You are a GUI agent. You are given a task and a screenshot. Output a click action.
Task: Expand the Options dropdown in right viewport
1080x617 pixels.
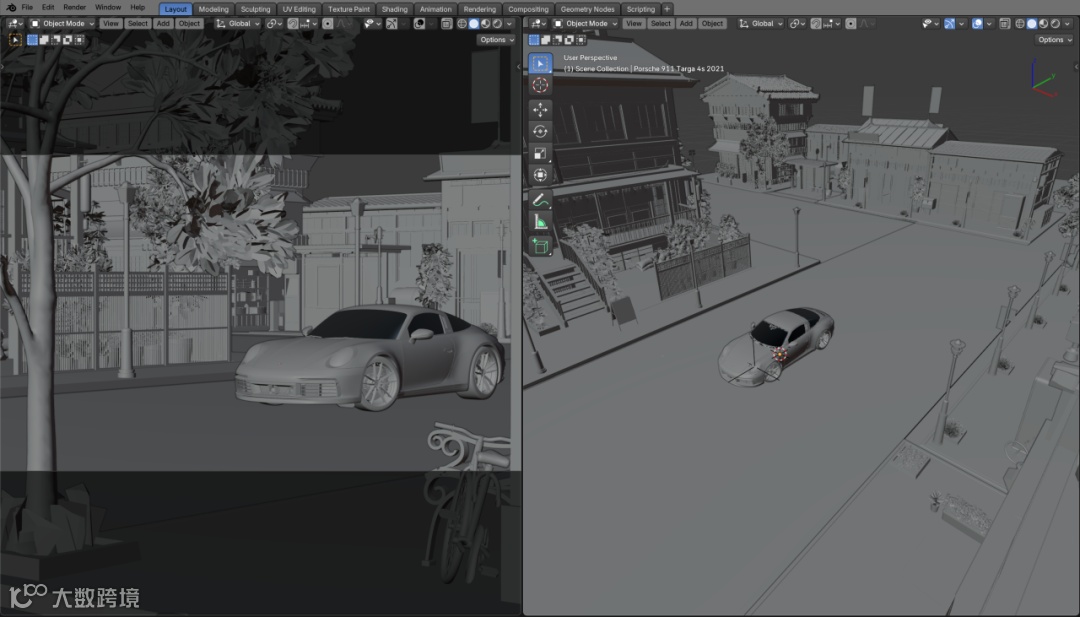click(x=1053, y=40)
